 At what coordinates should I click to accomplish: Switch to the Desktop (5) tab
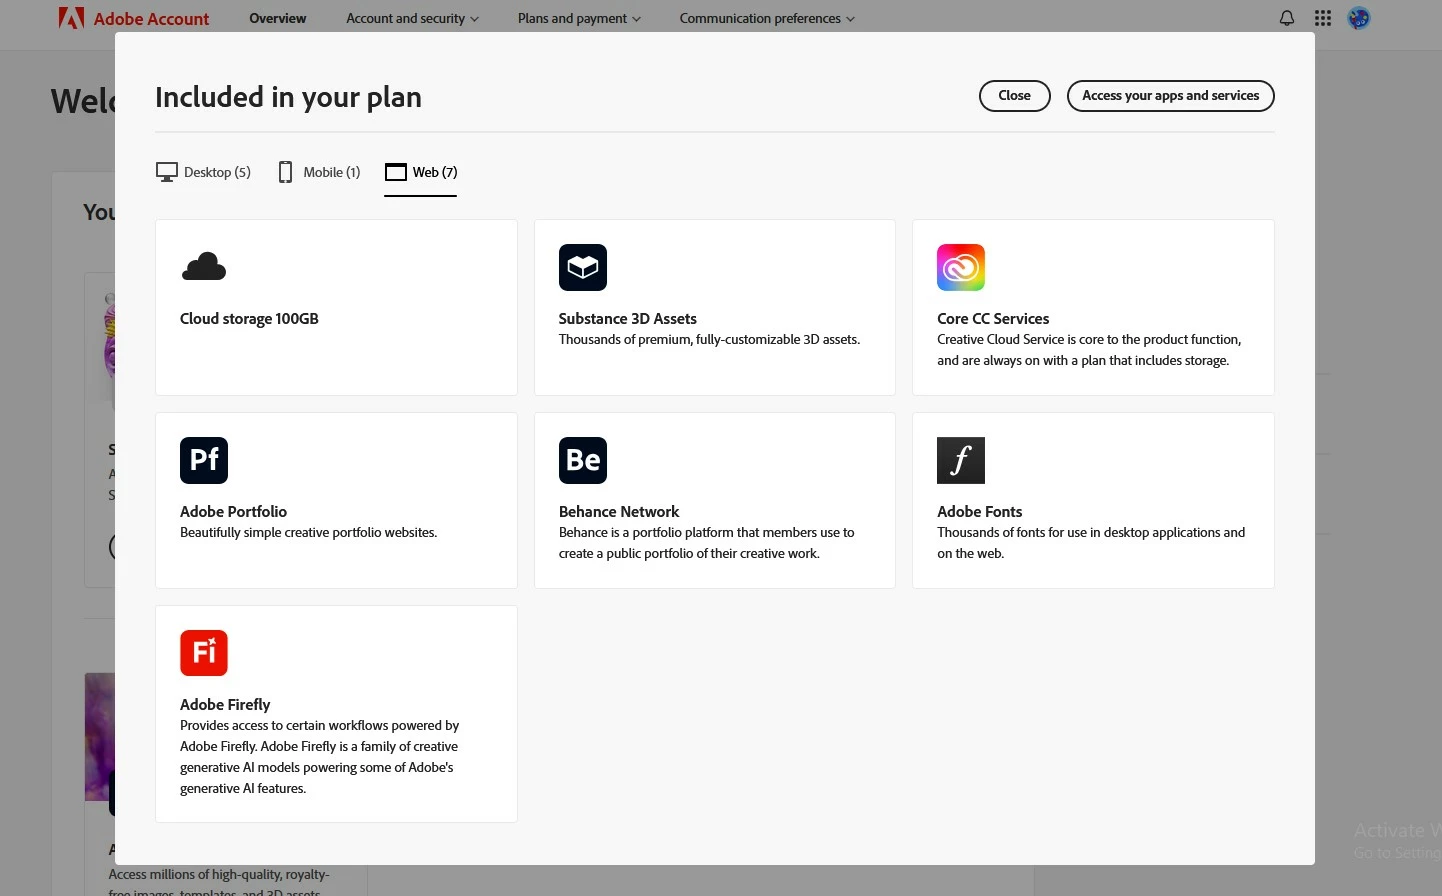203,172
